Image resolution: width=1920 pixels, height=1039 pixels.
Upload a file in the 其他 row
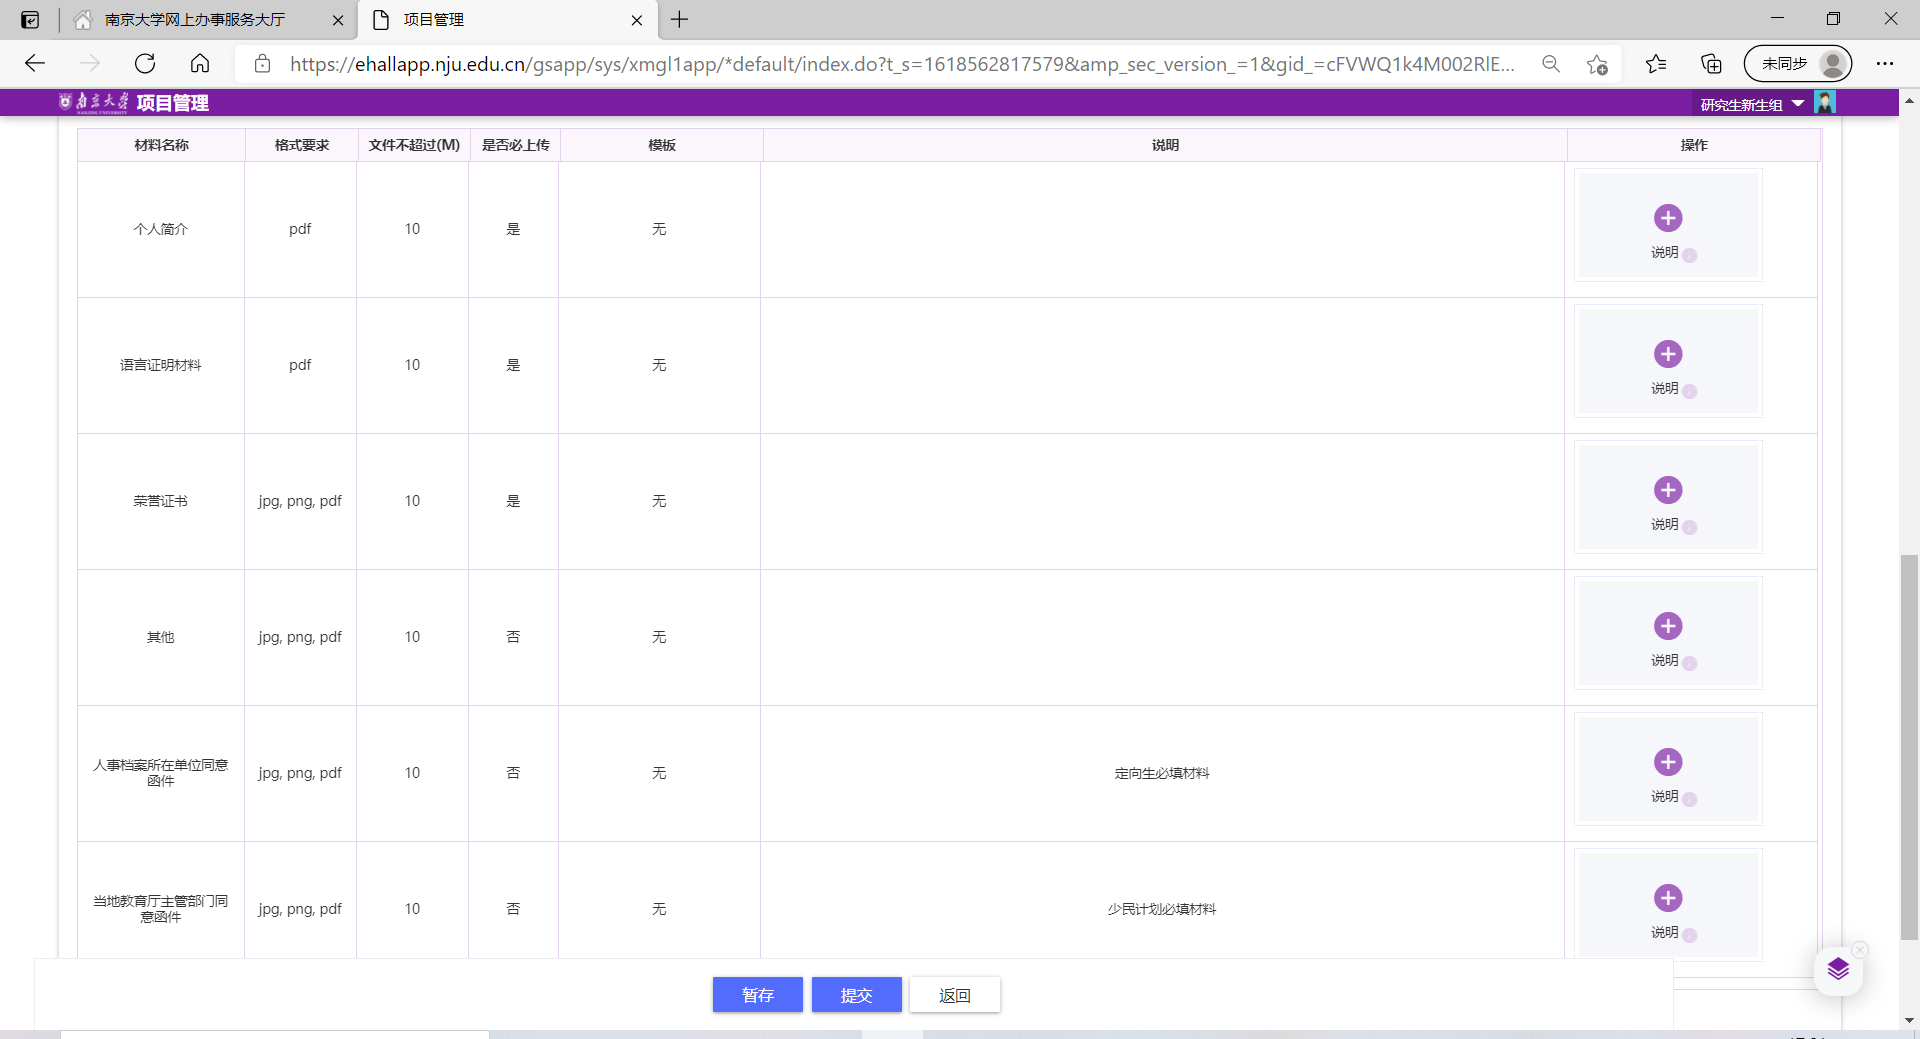[x=1667, y=626]
